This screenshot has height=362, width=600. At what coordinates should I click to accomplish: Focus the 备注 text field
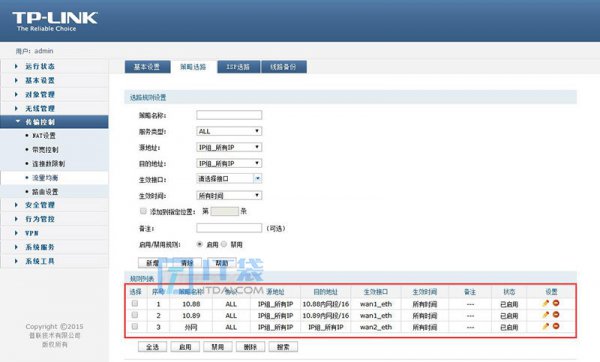click(229, 228)
